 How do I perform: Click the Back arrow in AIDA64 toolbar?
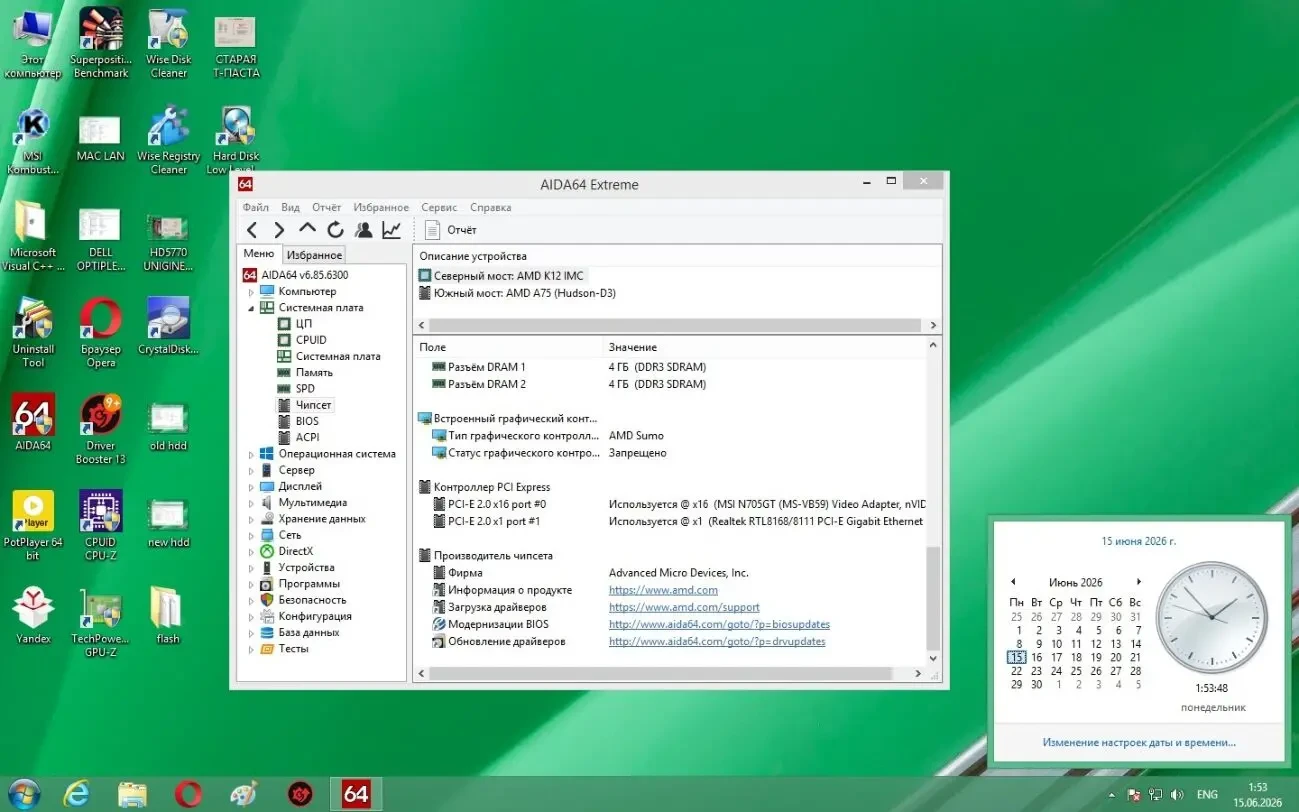point(252,230)
